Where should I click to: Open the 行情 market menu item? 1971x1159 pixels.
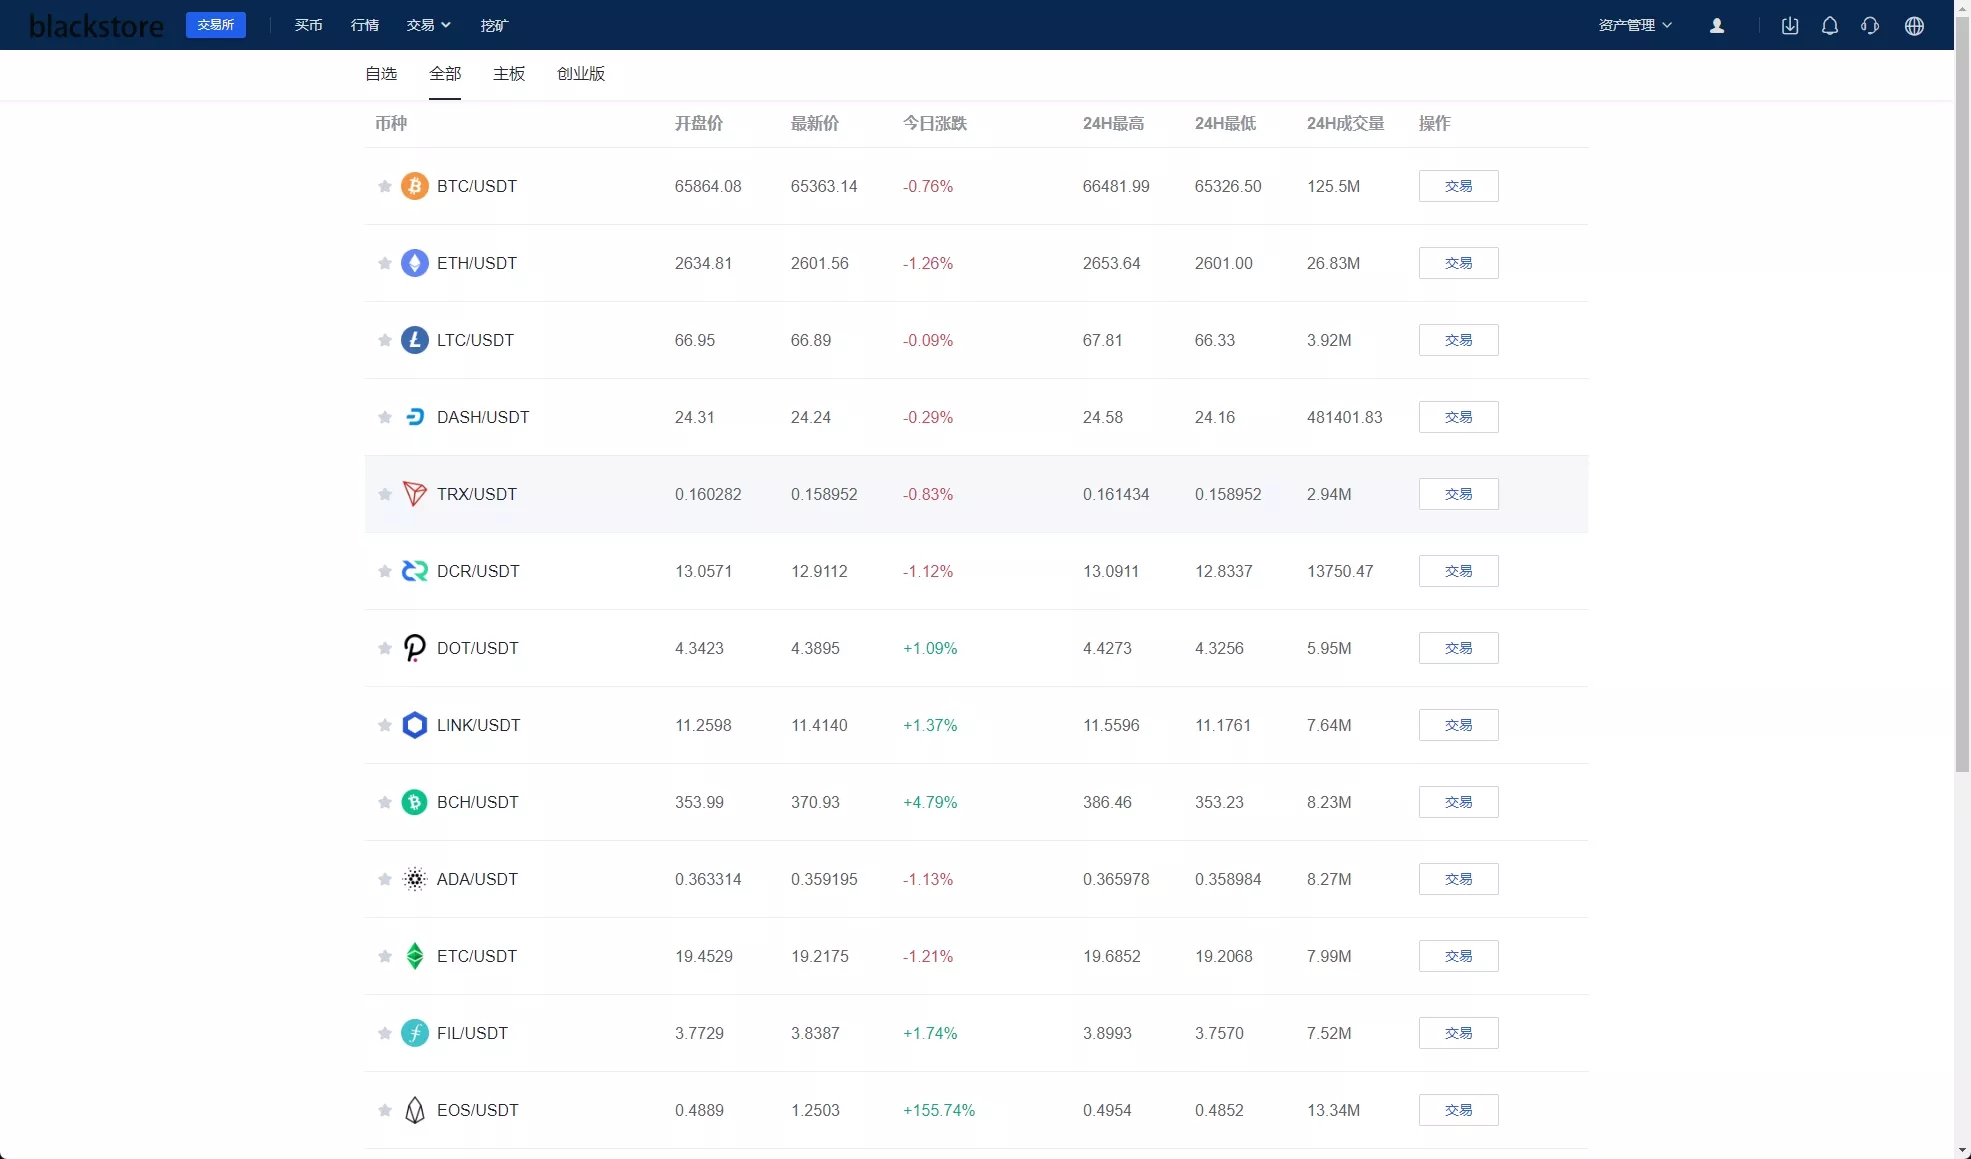click(x=365, y=25)
